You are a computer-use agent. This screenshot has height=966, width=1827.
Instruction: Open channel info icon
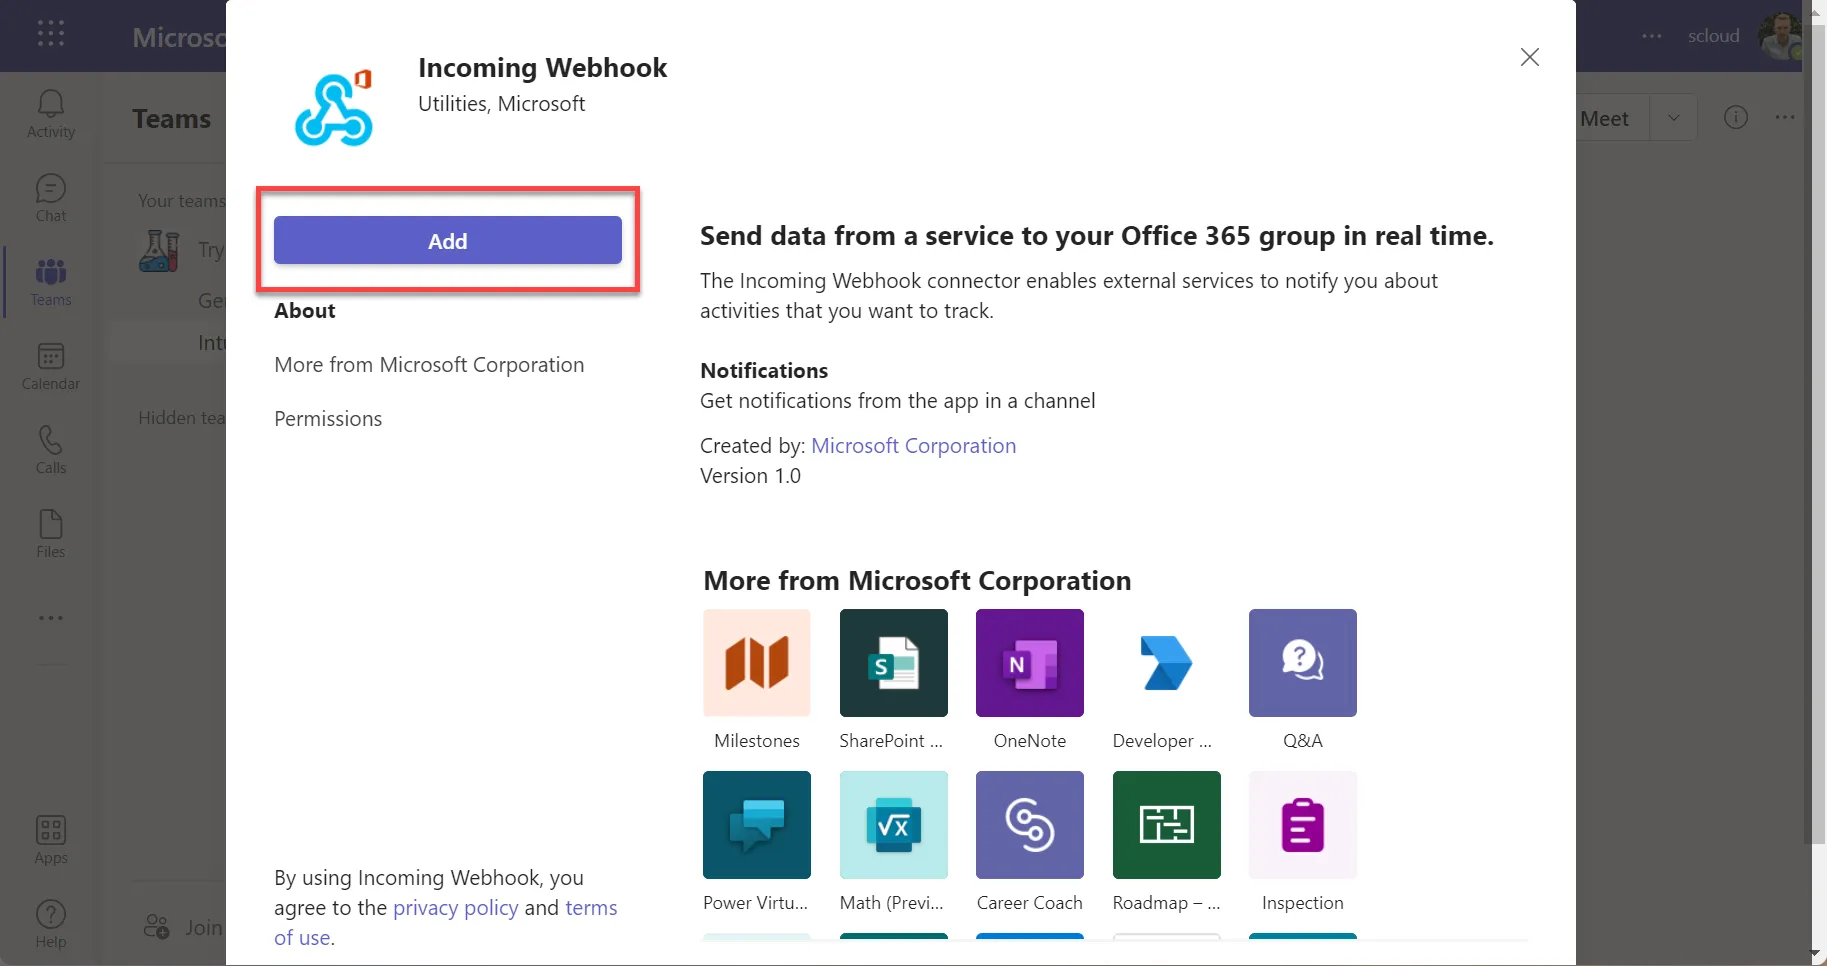click(1736, 117)
